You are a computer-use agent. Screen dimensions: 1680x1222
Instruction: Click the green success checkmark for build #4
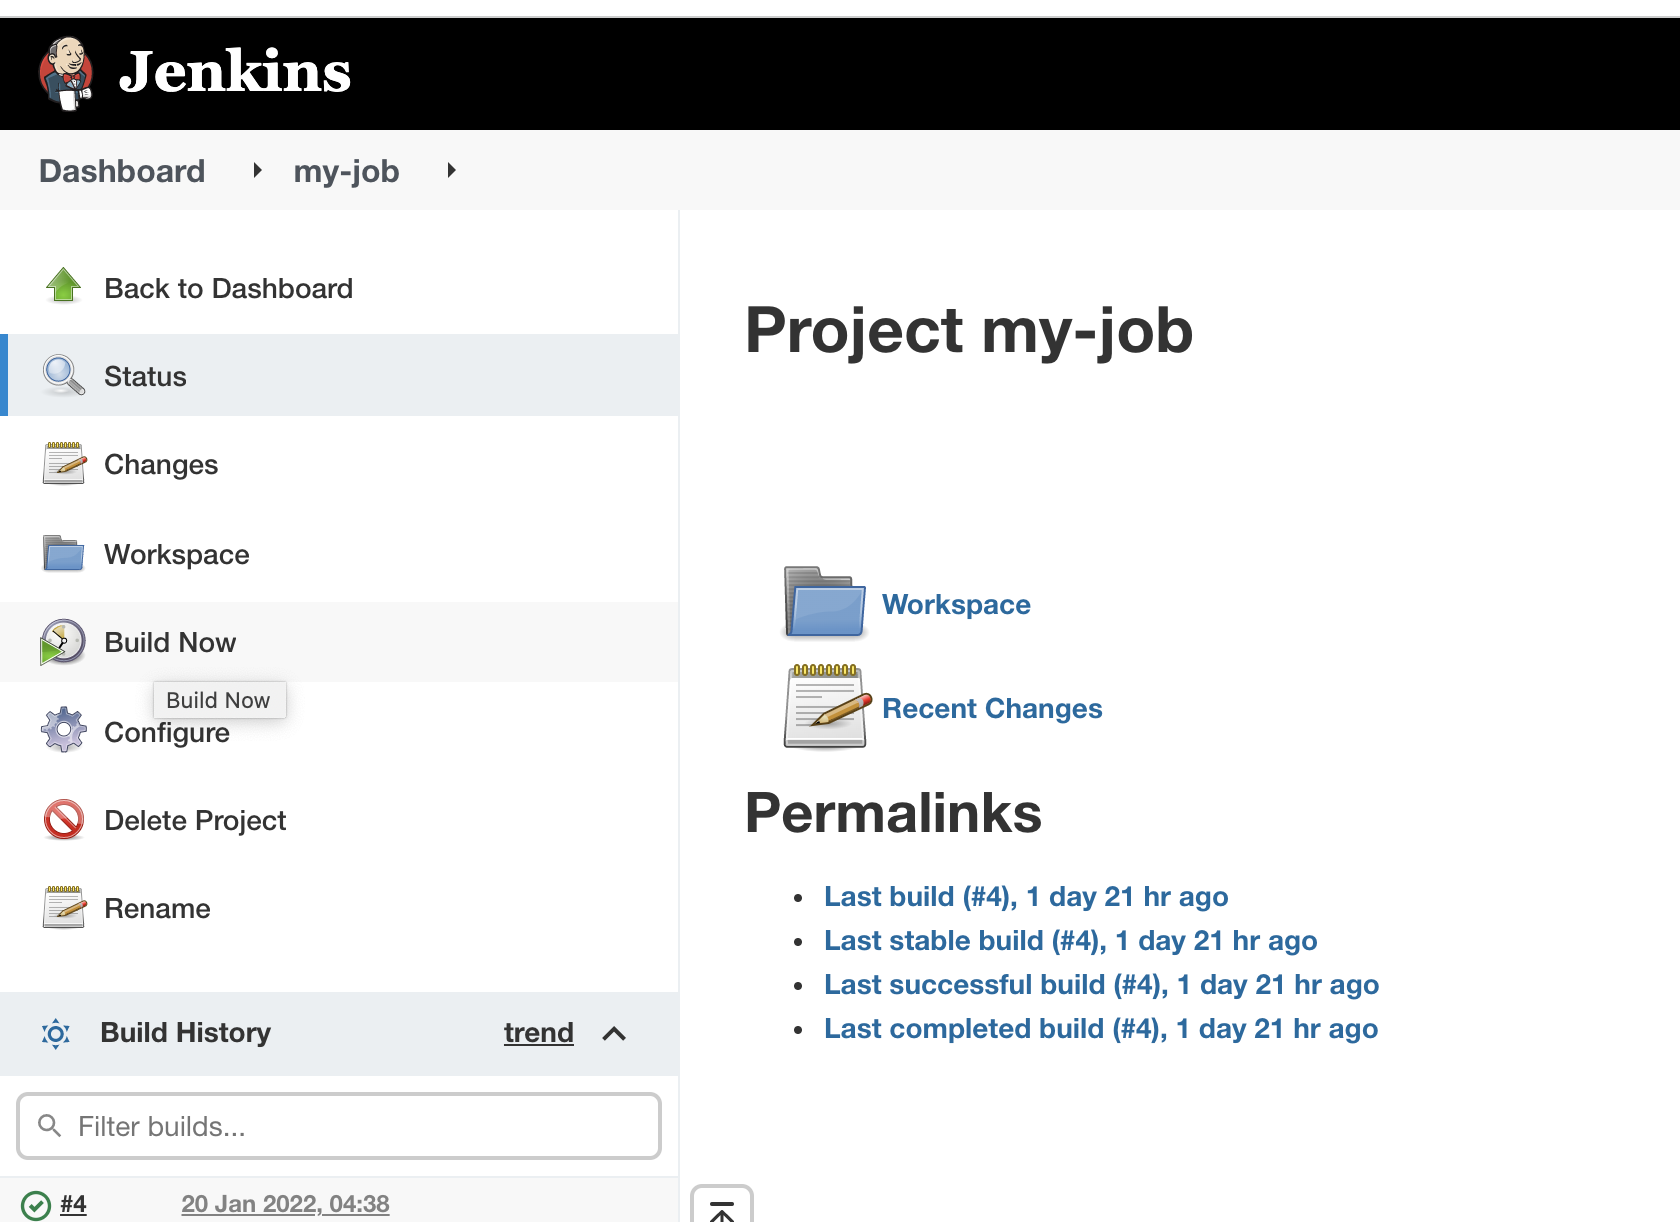36,1205
